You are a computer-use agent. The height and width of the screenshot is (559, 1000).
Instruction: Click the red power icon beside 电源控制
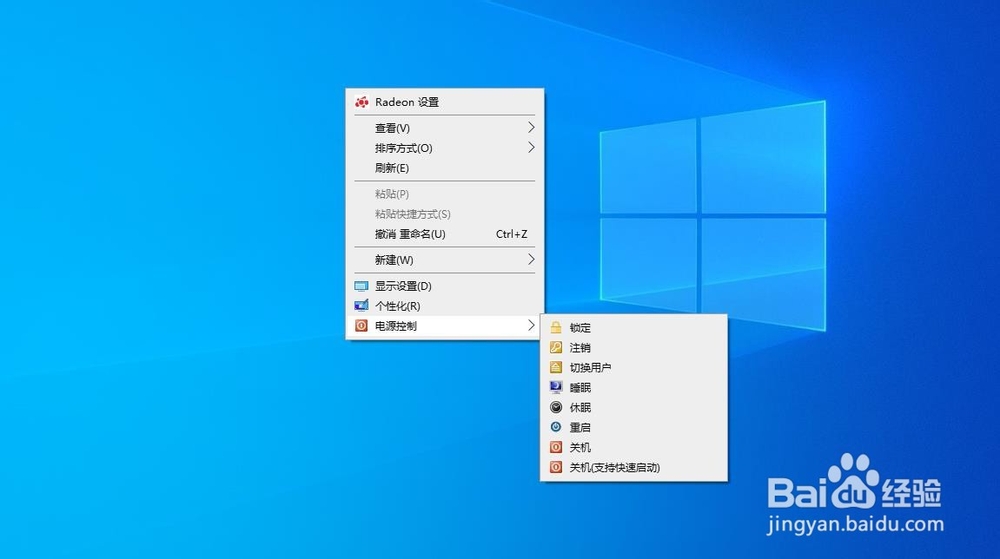361,326
